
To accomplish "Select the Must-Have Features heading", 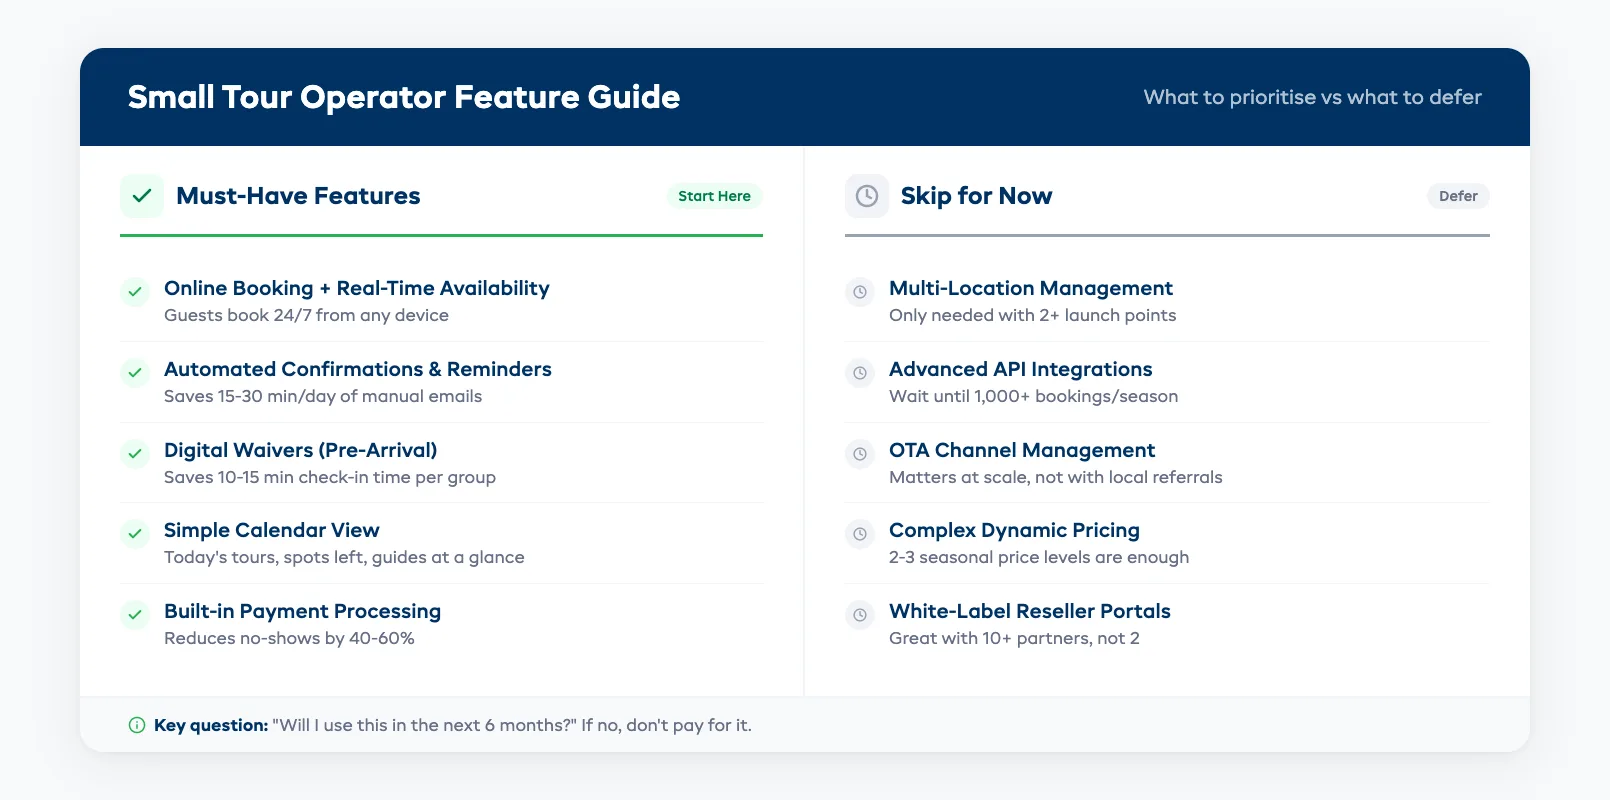I will (x=298, y=196).
